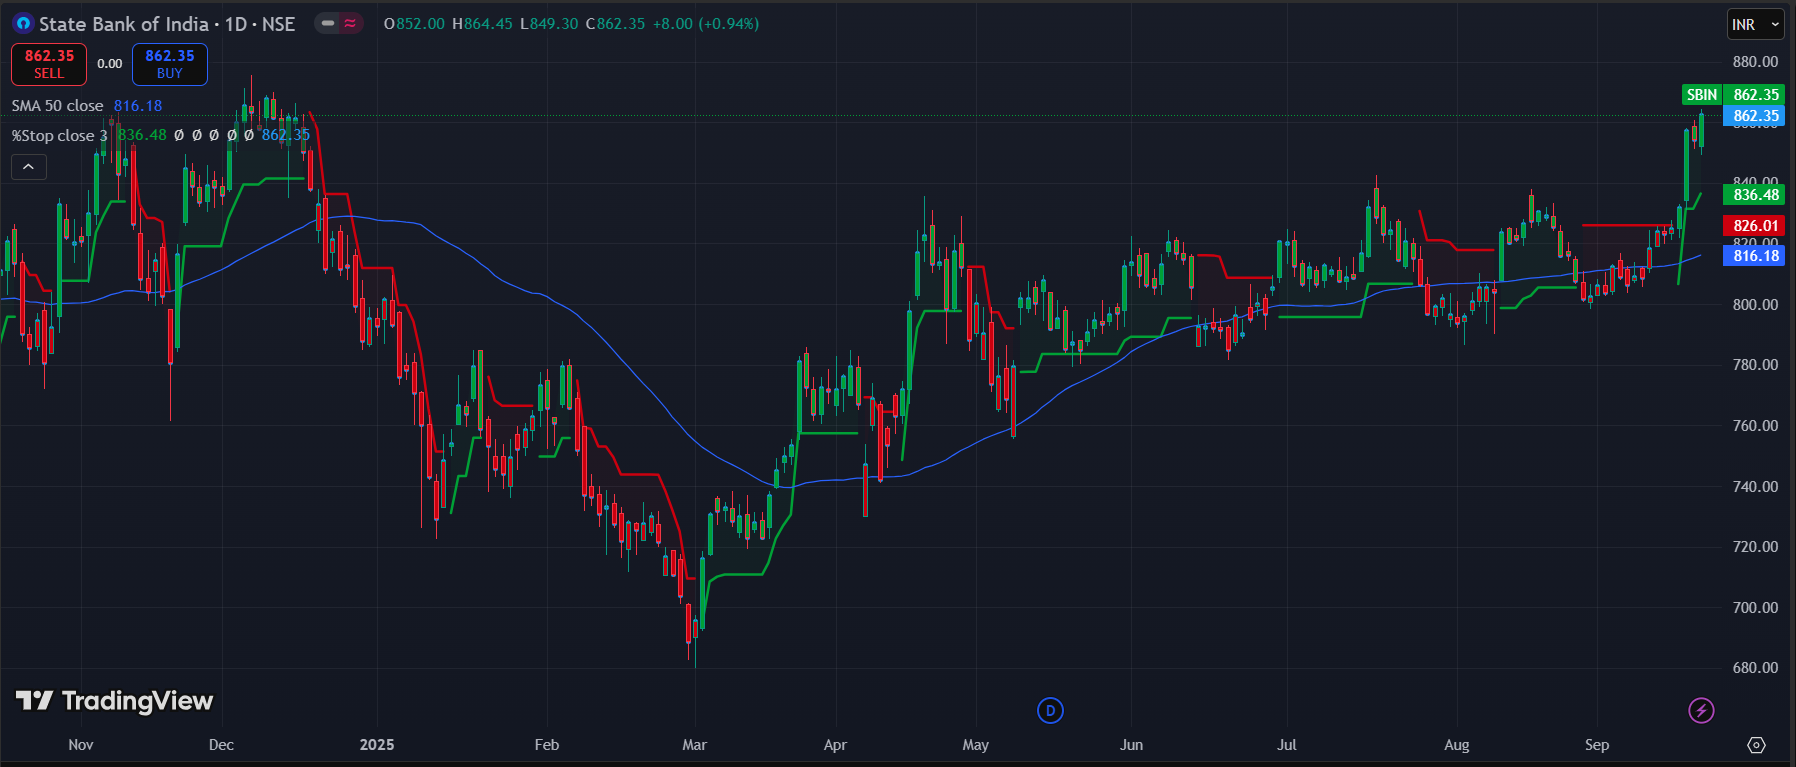
Task: Select the SMA 50 close indicator legend
Action: pos(58,106)
